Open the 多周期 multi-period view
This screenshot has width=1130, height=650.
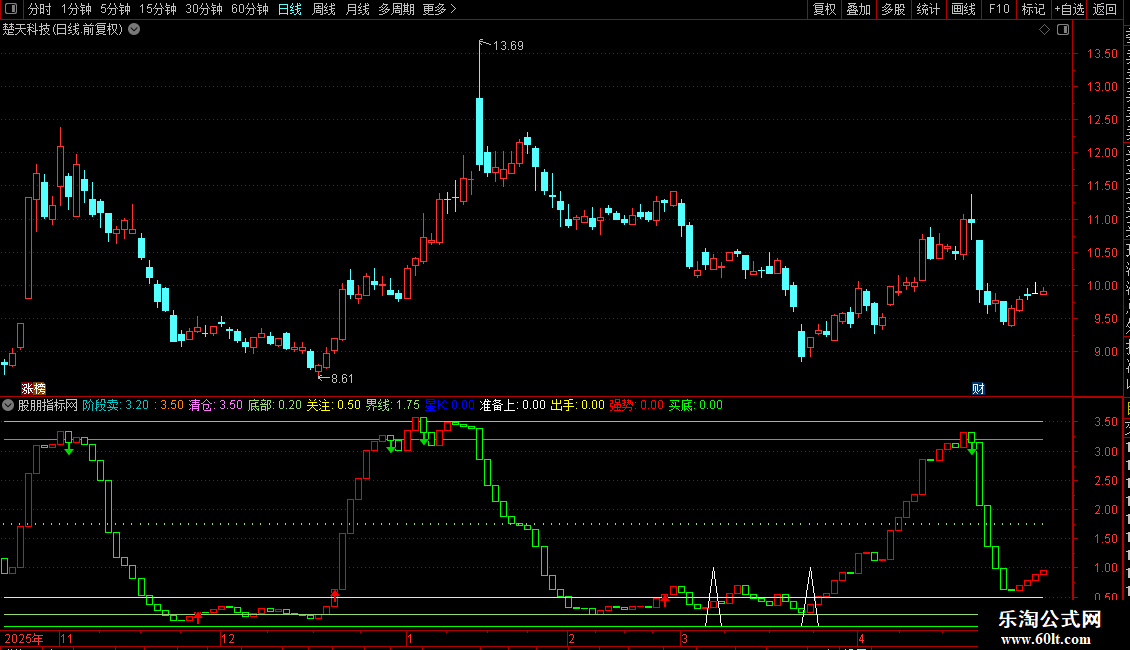click(x=396, y=9)
